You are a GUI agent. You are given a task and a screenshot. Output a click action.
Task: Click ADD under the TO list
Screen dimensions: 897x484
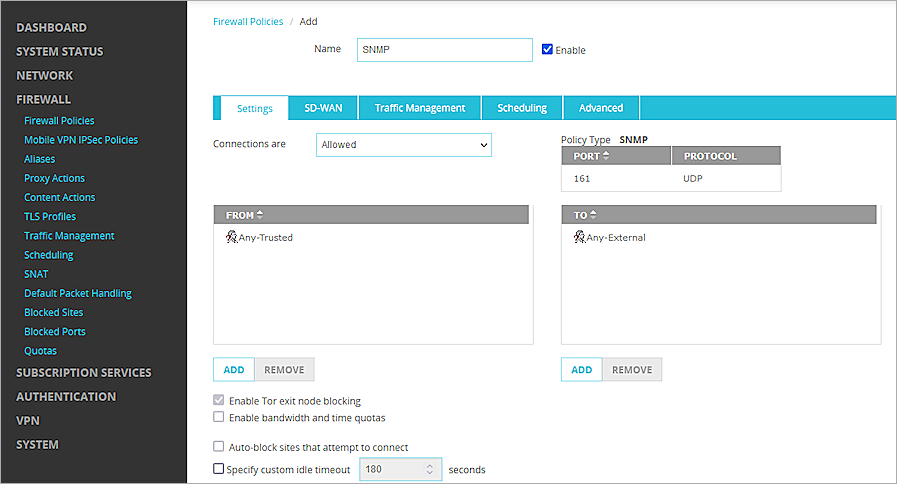tap(582, 370)
